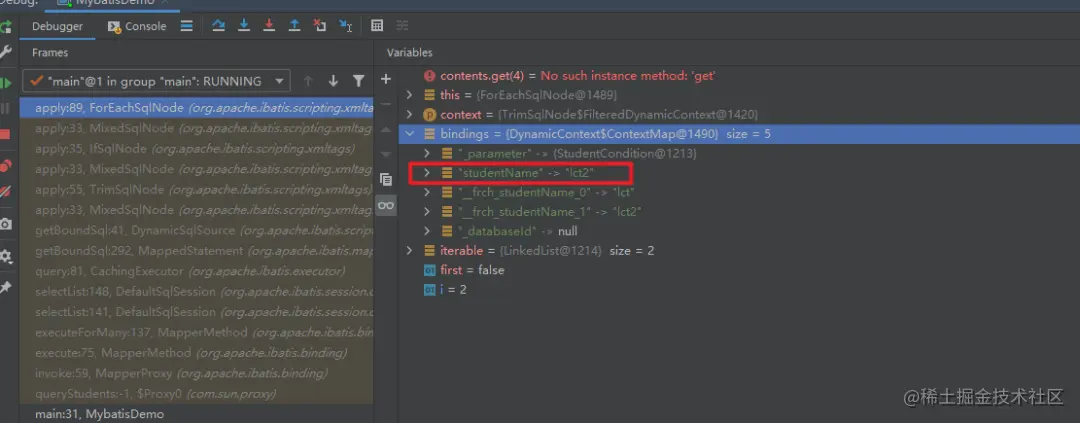Click the Force Step Into red arrow

tap(269, 25)
